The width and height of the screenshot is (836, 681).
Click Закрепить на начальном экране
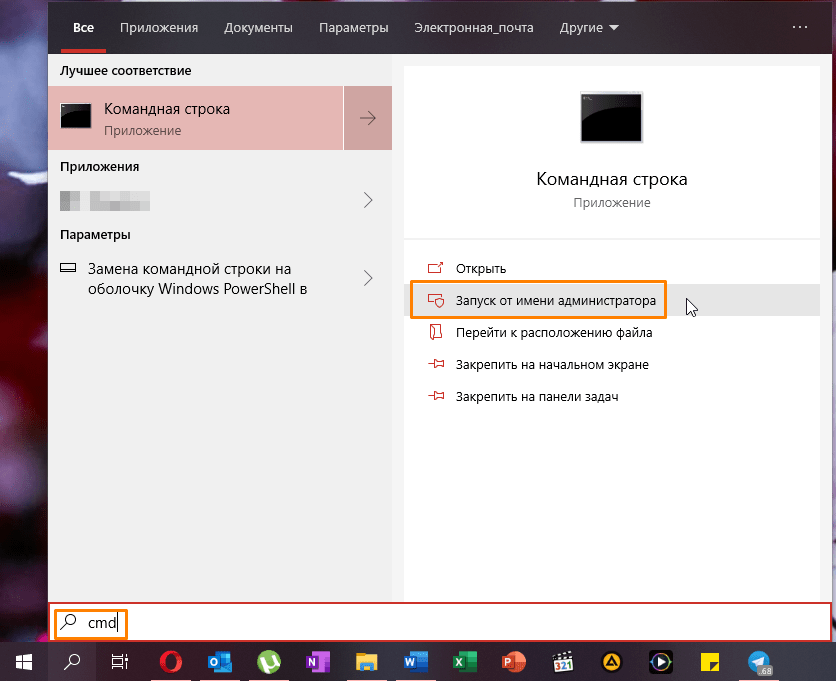(552, 364)
